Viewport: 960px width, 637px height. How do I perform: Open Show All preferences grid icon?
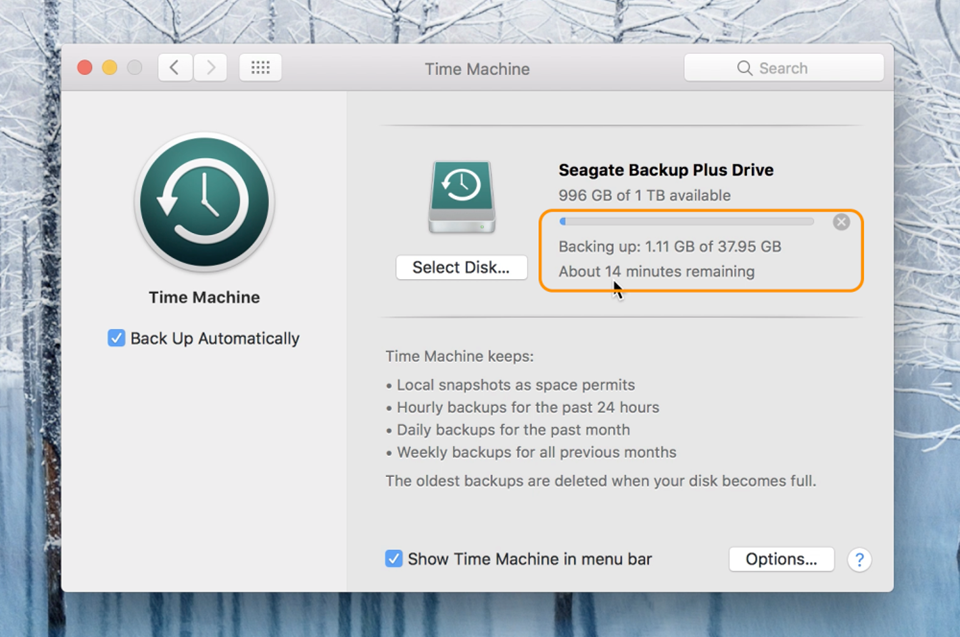(x=260, y=67)
